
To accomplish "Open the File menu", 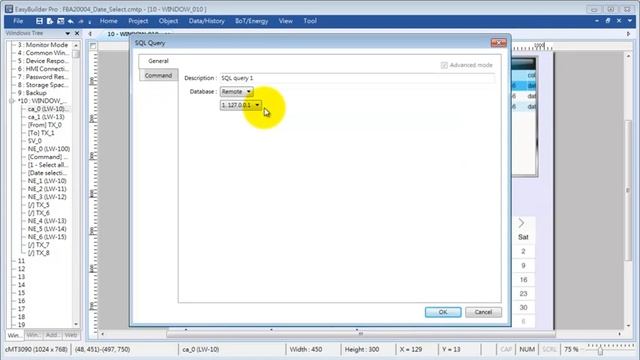I will click(x=18, y=21).
